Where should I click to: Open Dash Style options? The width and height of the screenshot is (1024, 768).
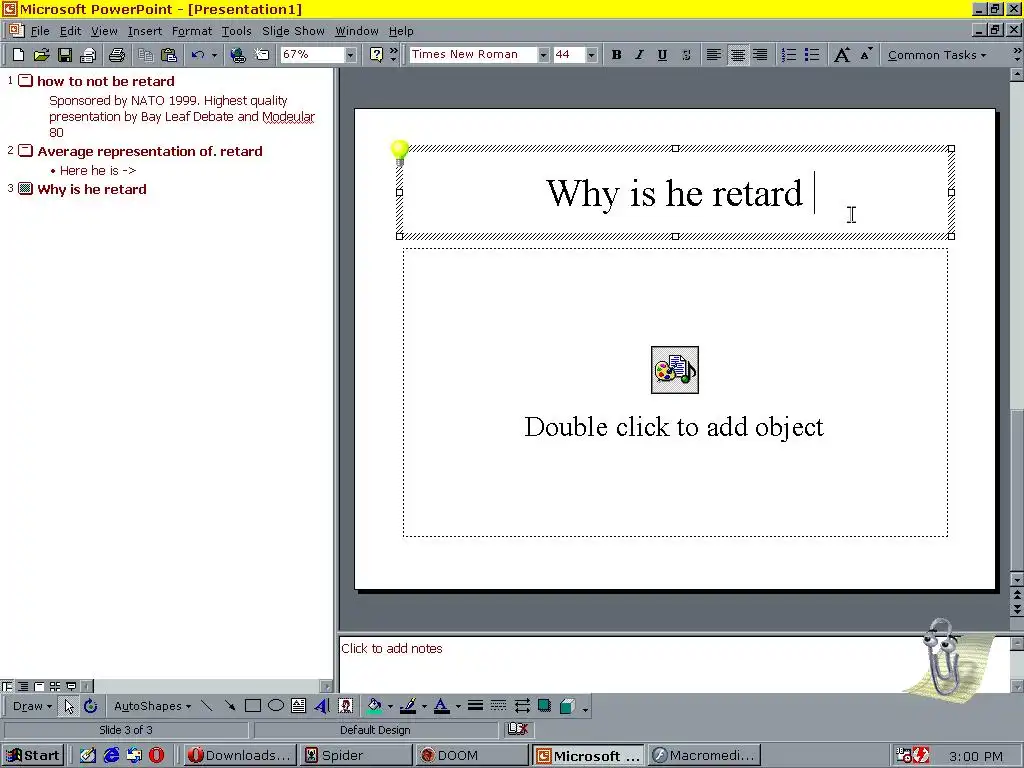[x=498, y=706]
